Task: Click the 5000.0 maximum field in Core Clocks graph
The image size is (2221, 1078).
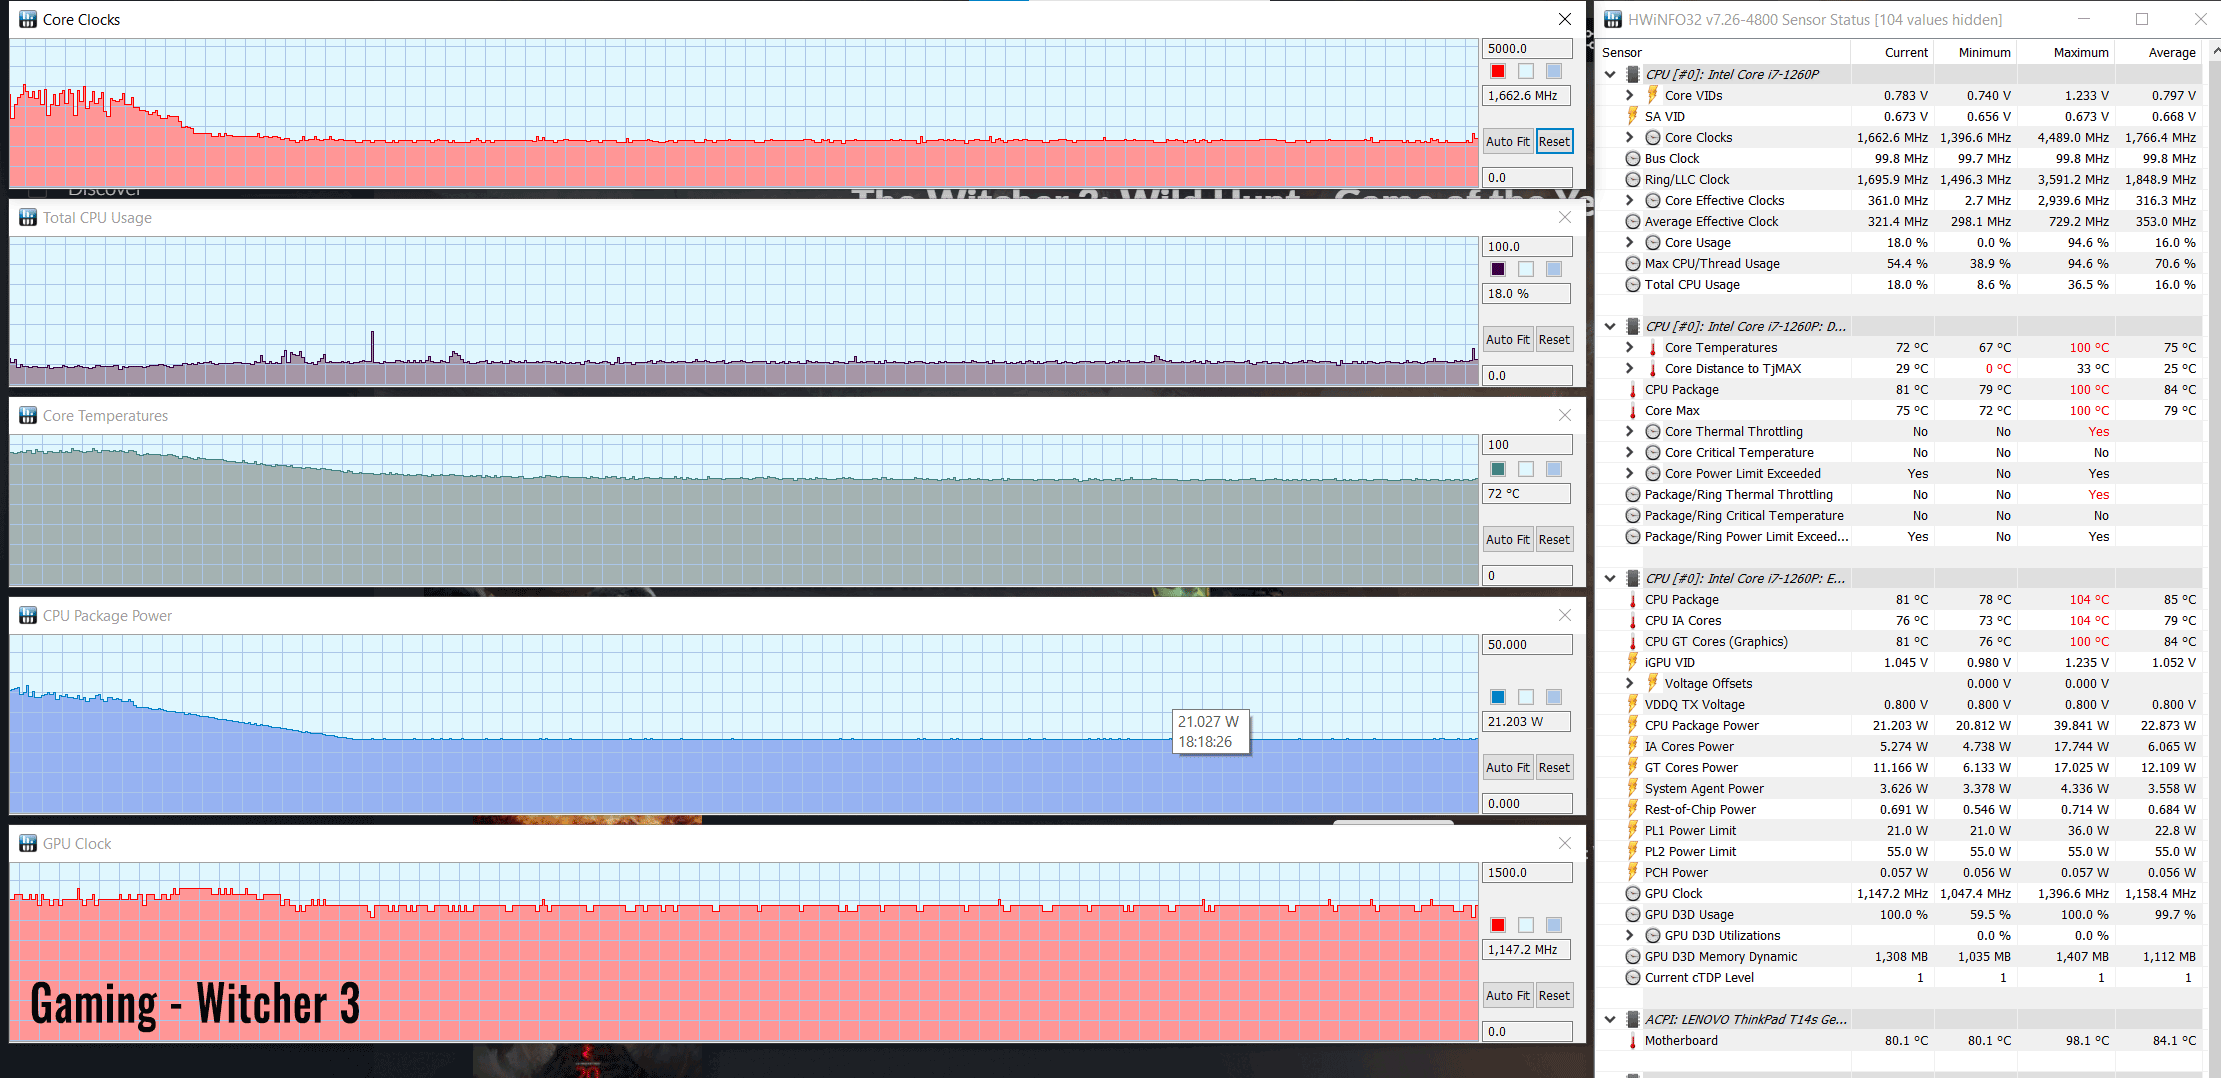Action: point(1526,48)
